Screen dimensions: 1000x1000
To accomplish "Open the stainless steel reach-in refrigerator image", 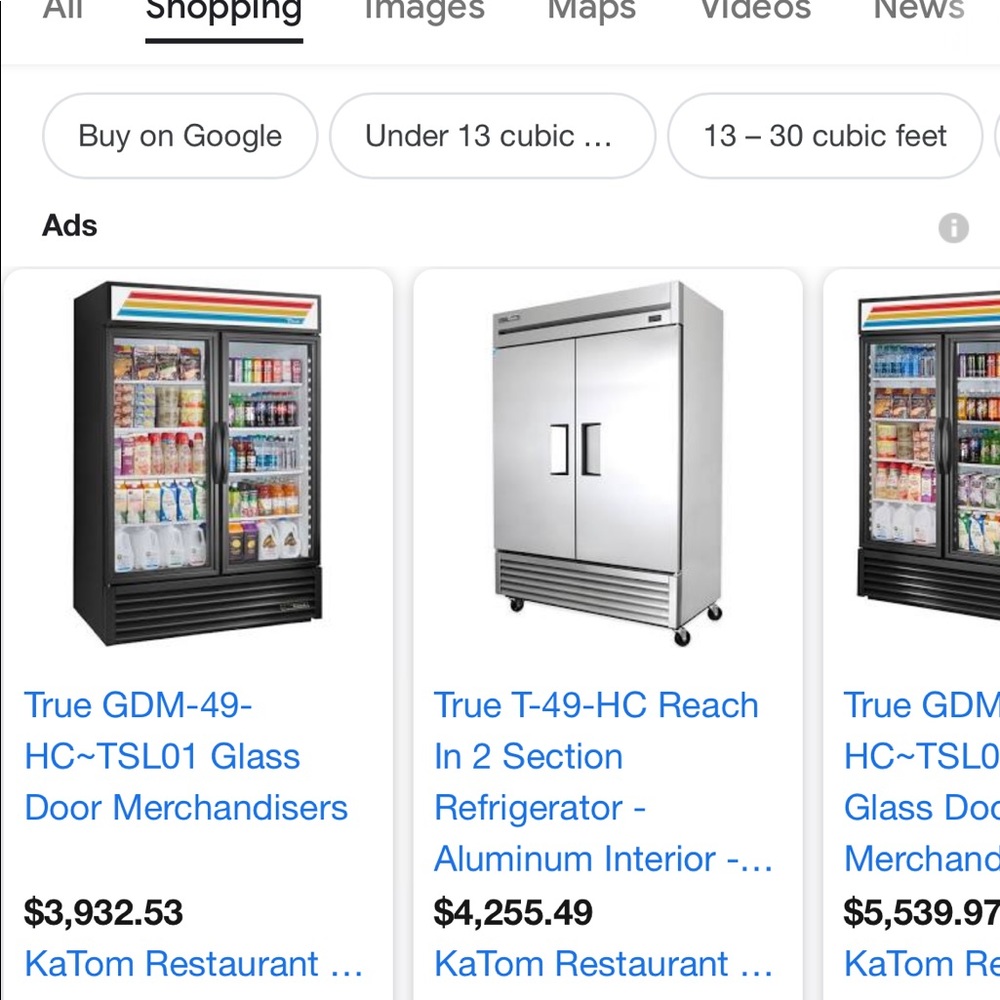I will point(607,464).
